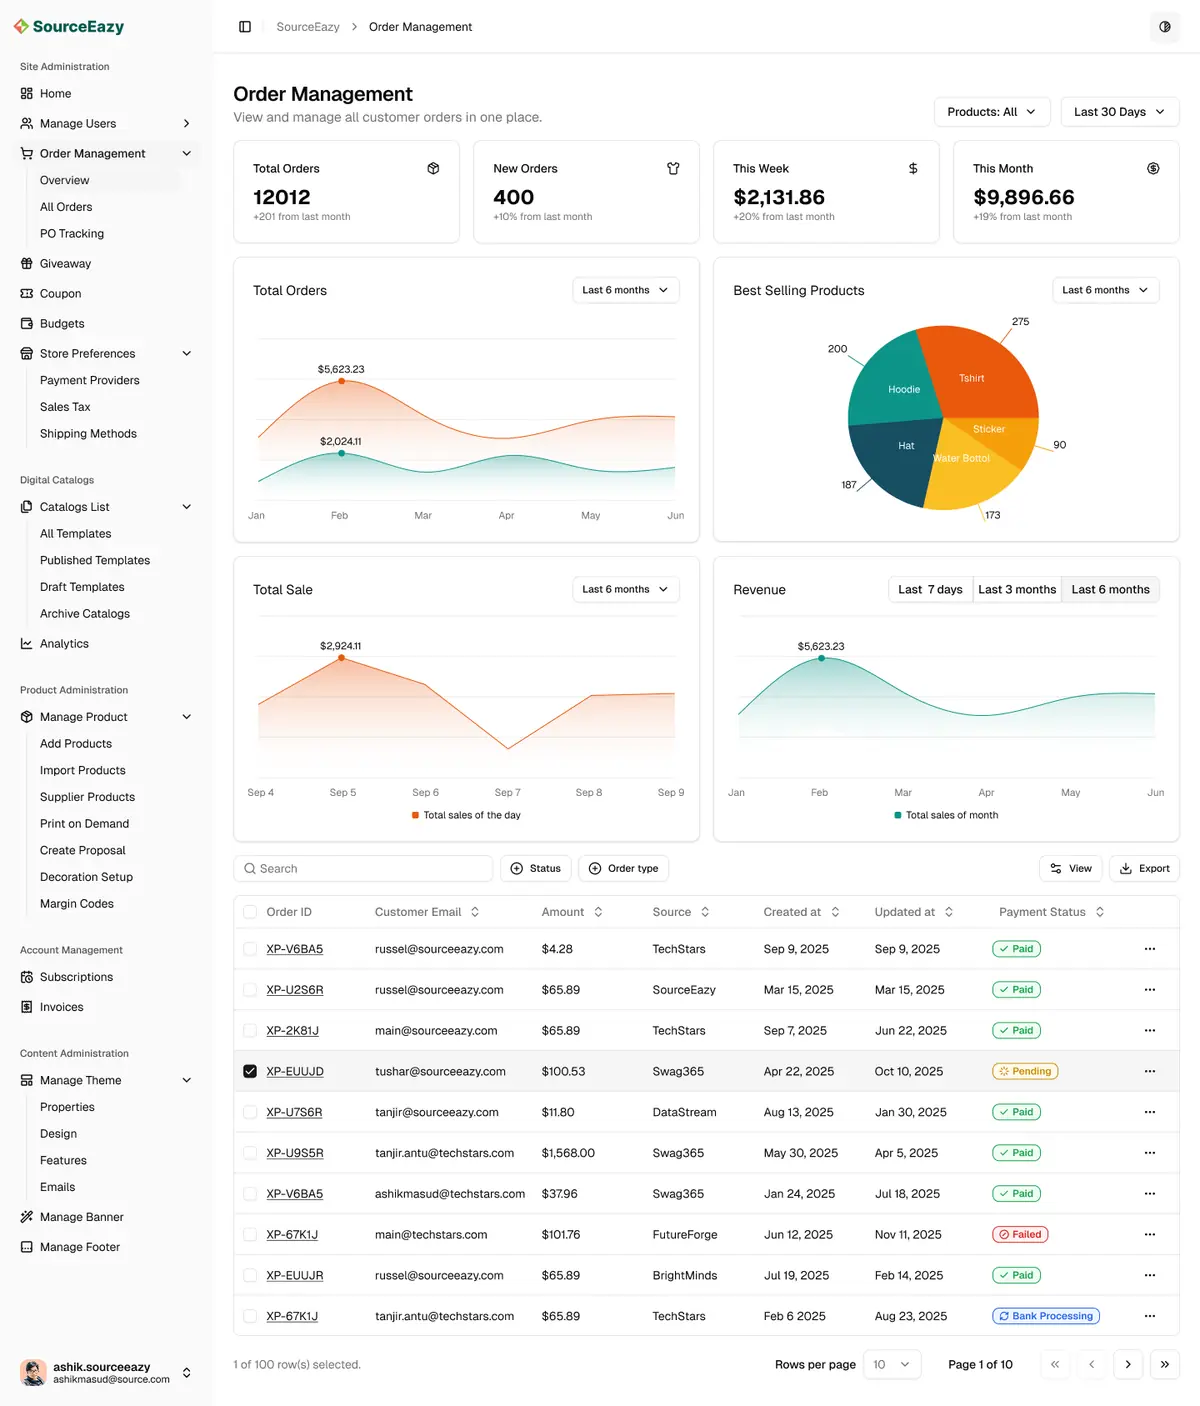Collapse the Catalogs List section
Screen dimensions: 1200x1406
pyautogui.click(x=186, y=507)
